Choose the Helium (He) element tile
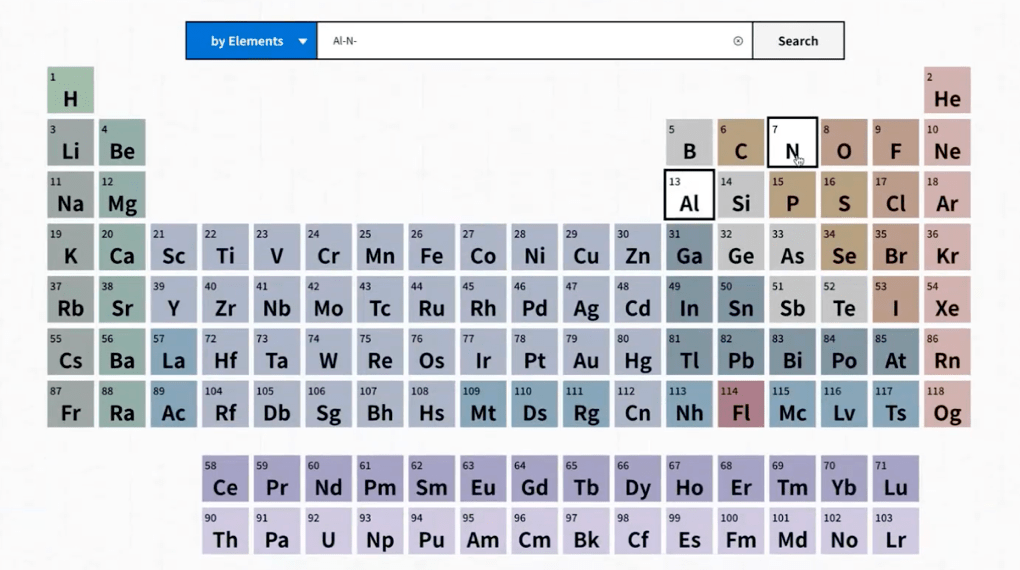Screen dimensions: 1020x570 (947, 90)
